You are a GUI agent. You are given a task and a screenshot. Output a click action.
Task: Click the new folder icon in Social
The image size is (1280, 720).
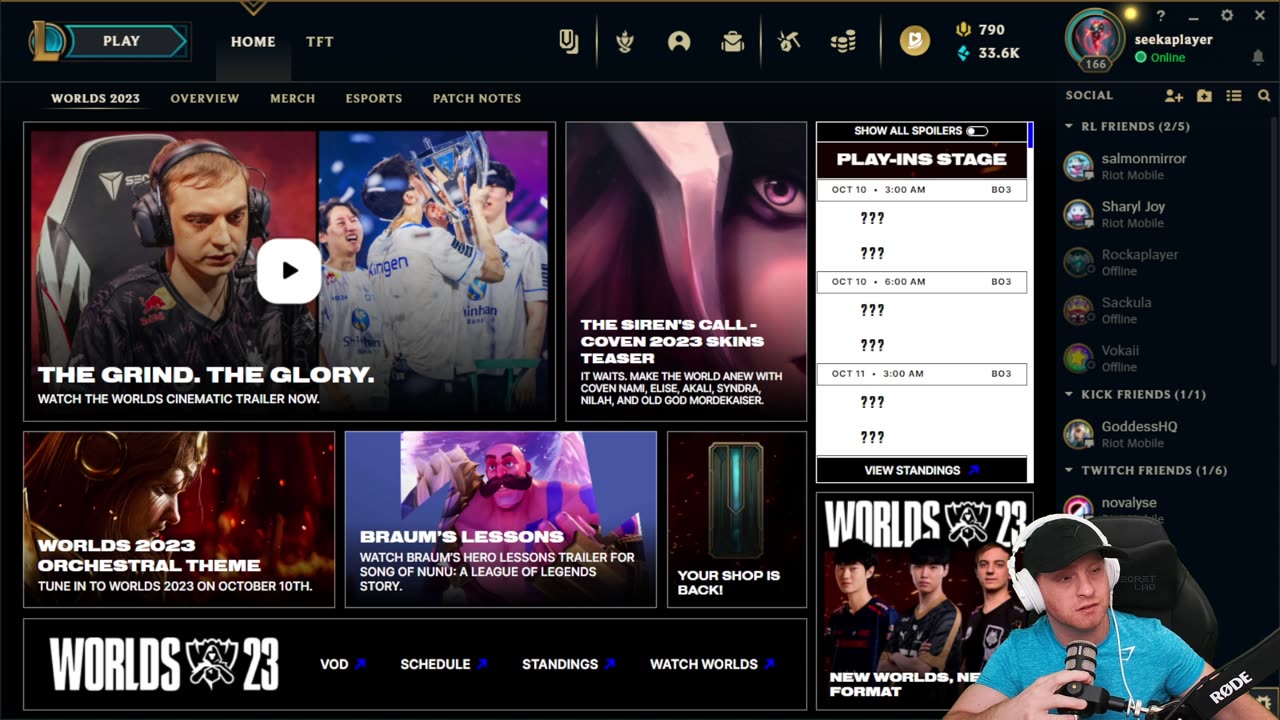[x=1204, y=96]
